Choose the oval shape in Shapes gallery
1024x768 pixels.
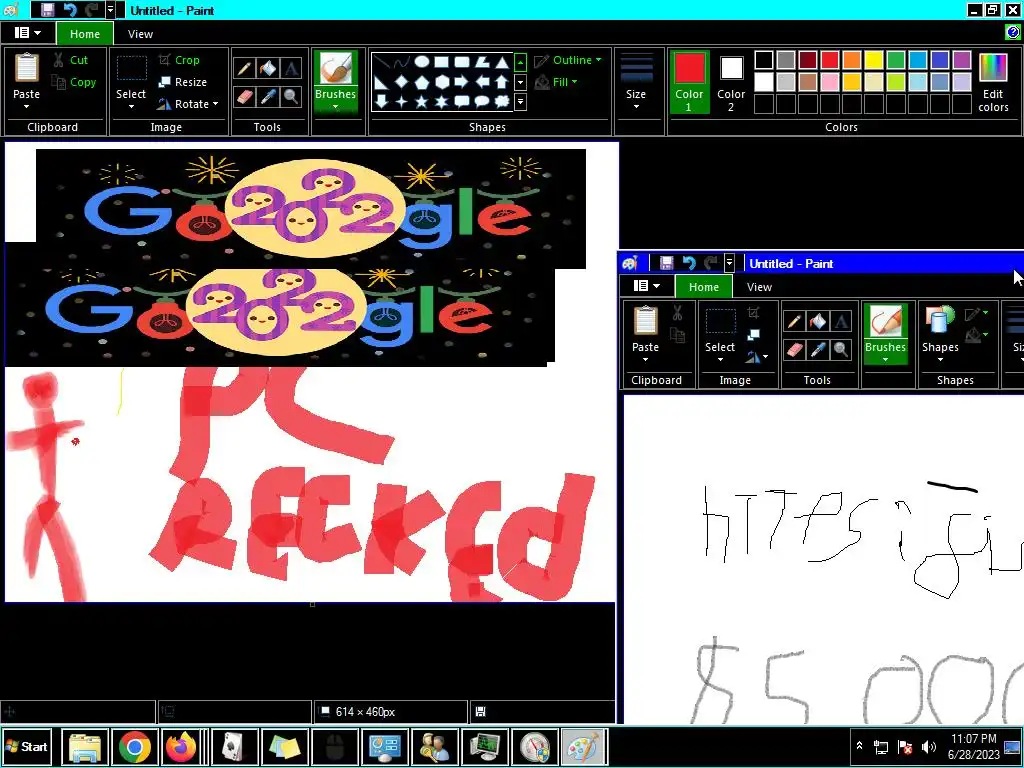422,62
